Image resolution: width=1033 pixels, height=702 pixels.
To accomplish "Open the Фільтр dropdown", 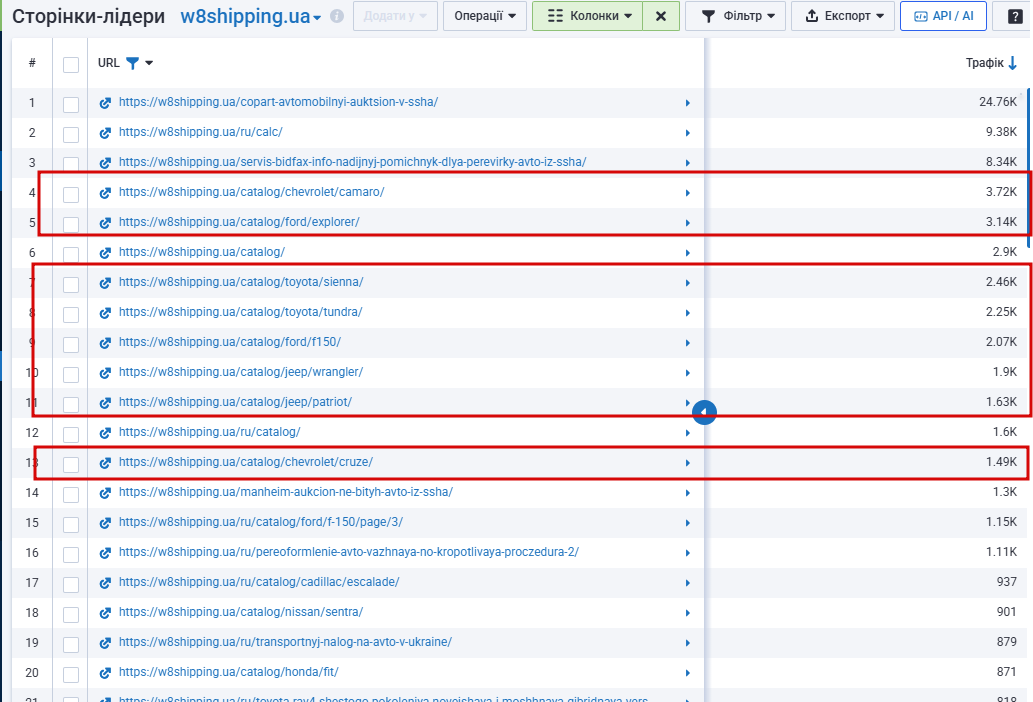I will [735, 16].
